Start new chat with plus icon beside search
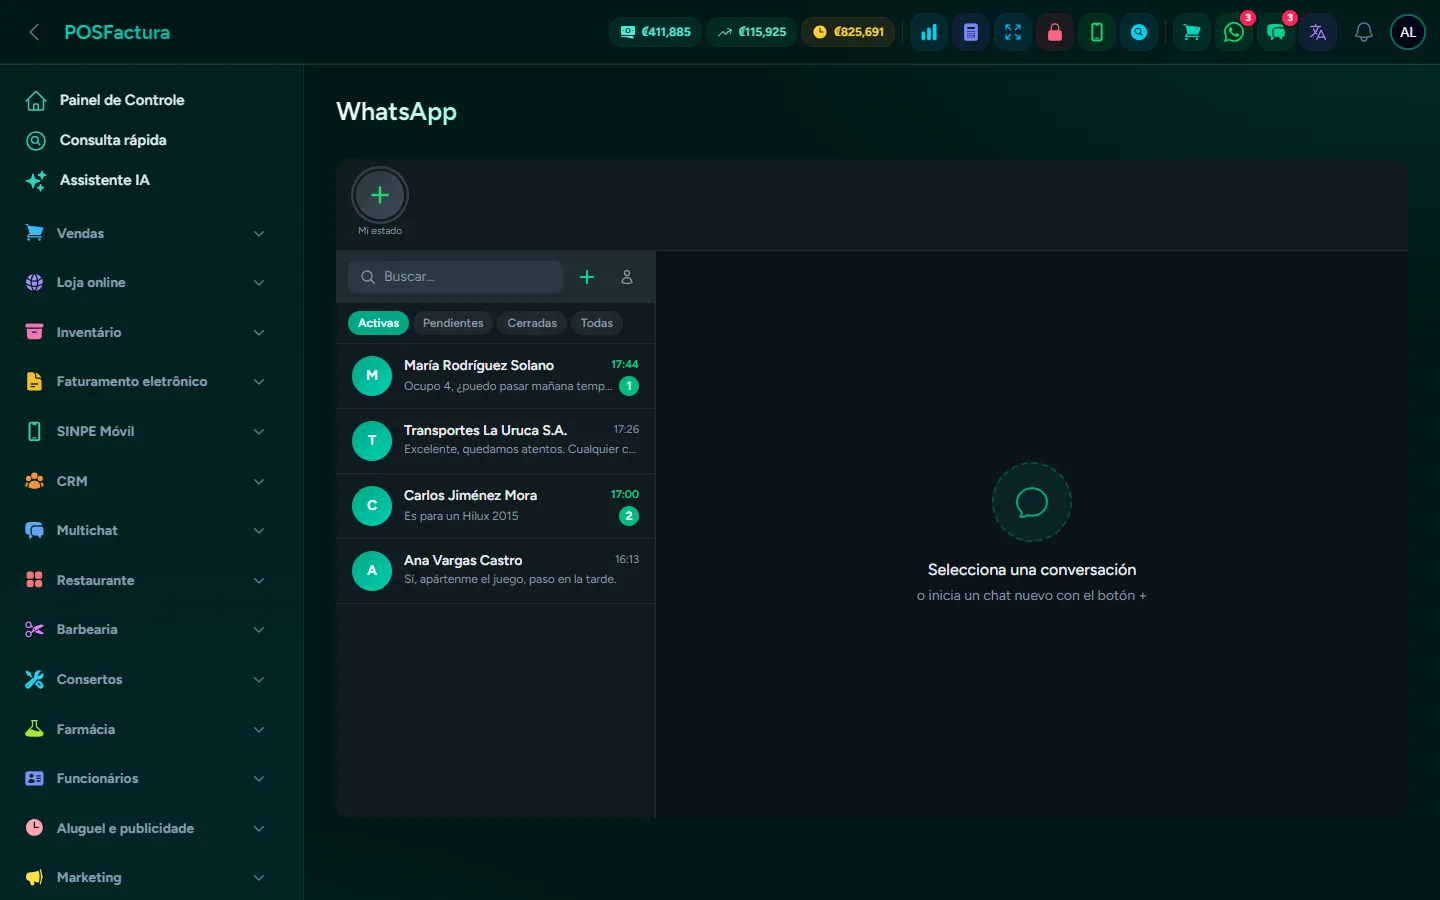 [x=587, y=277]
